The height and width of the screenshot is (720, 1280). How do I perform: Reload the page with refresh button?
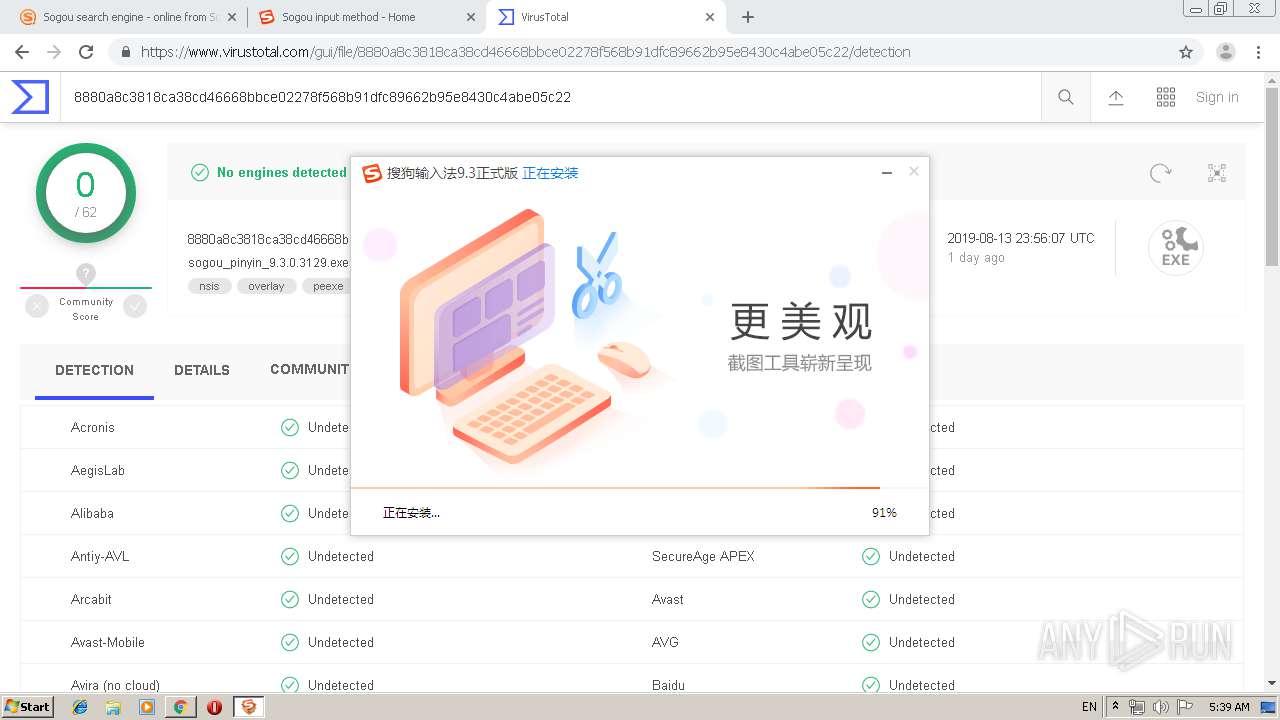[86, 52]
